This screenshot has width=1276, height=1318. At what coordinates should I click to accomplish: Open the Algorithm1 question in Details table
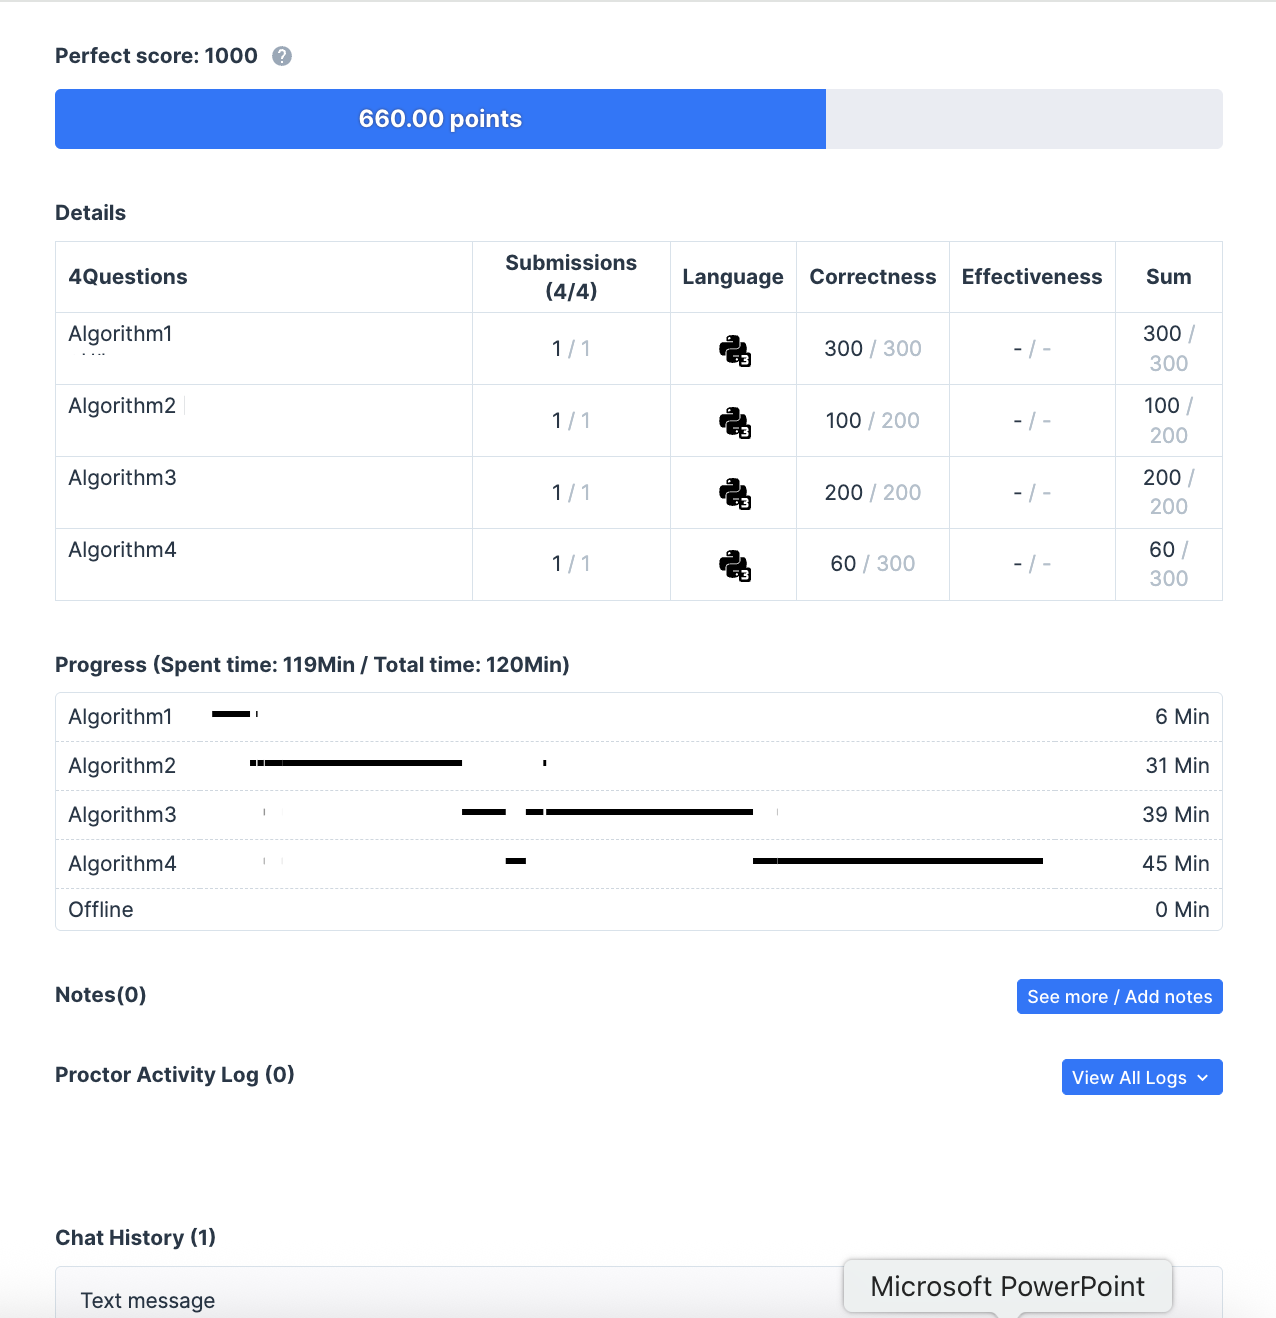coord(120,334)
